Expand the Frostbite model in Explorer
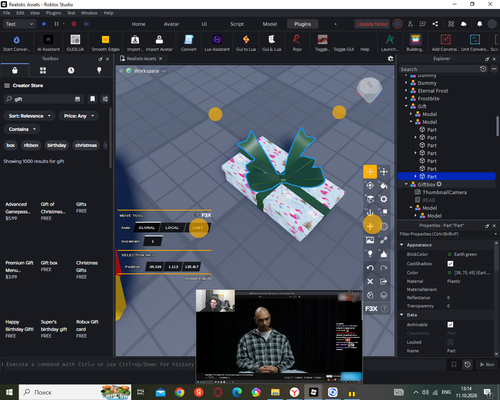Viewport: 500px width, 400px height. click(x=406, y=99)
